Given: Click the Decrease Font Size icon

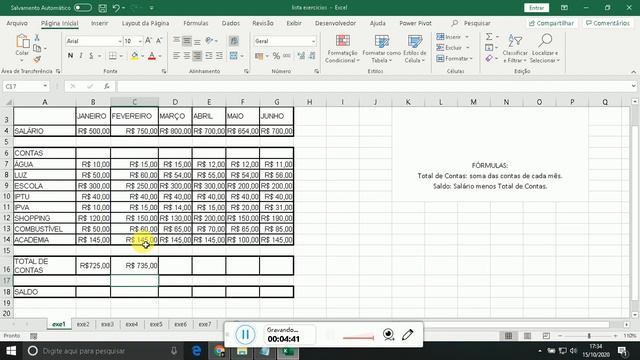Looking at the screenshot, I should click(x=159, y=40).
